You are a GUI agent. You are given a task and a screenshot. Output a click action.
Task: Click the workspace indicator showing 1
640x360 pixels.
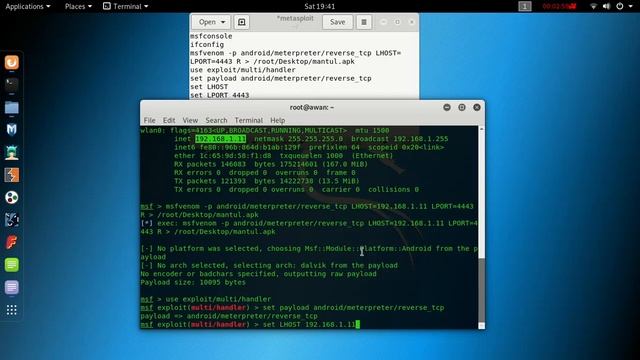pyautogui.click(x=525, y=6)
